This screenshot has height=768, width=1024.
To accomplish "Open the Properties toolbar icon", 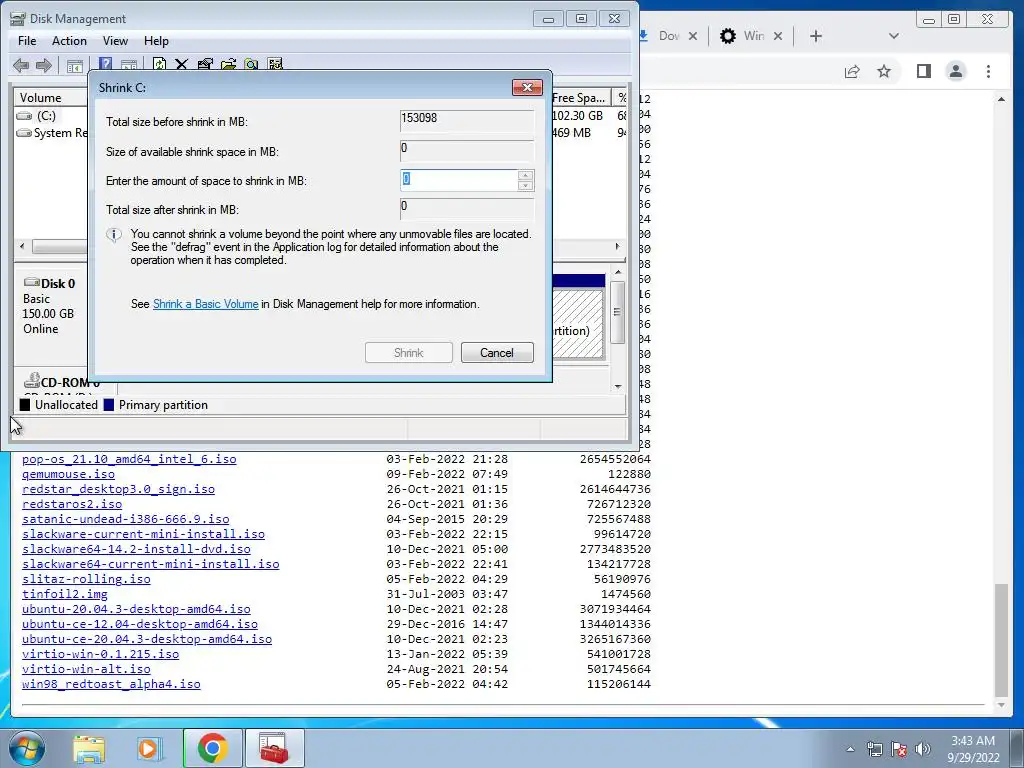I will click(205, 64).
